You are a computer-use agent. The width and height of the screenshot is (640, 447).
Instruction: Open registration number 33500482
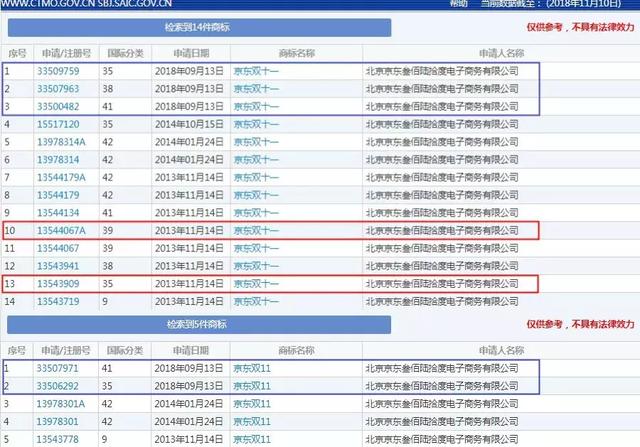(x=58, y=107)
